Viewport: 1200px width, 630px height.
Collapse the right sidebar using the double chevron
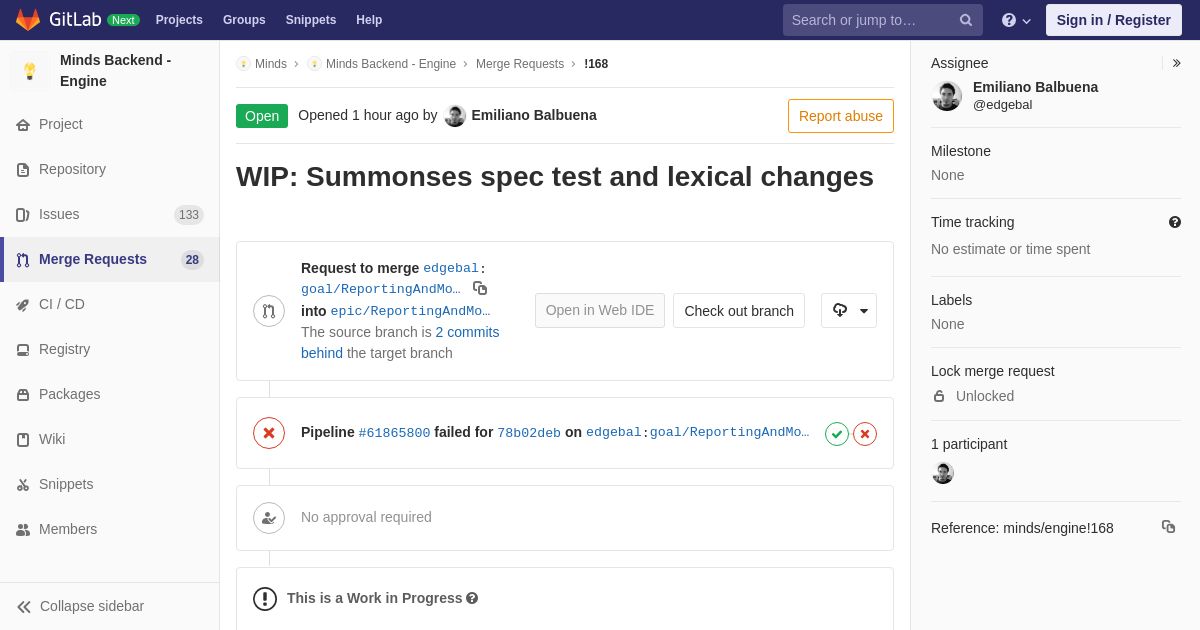tap(1176, 63)
